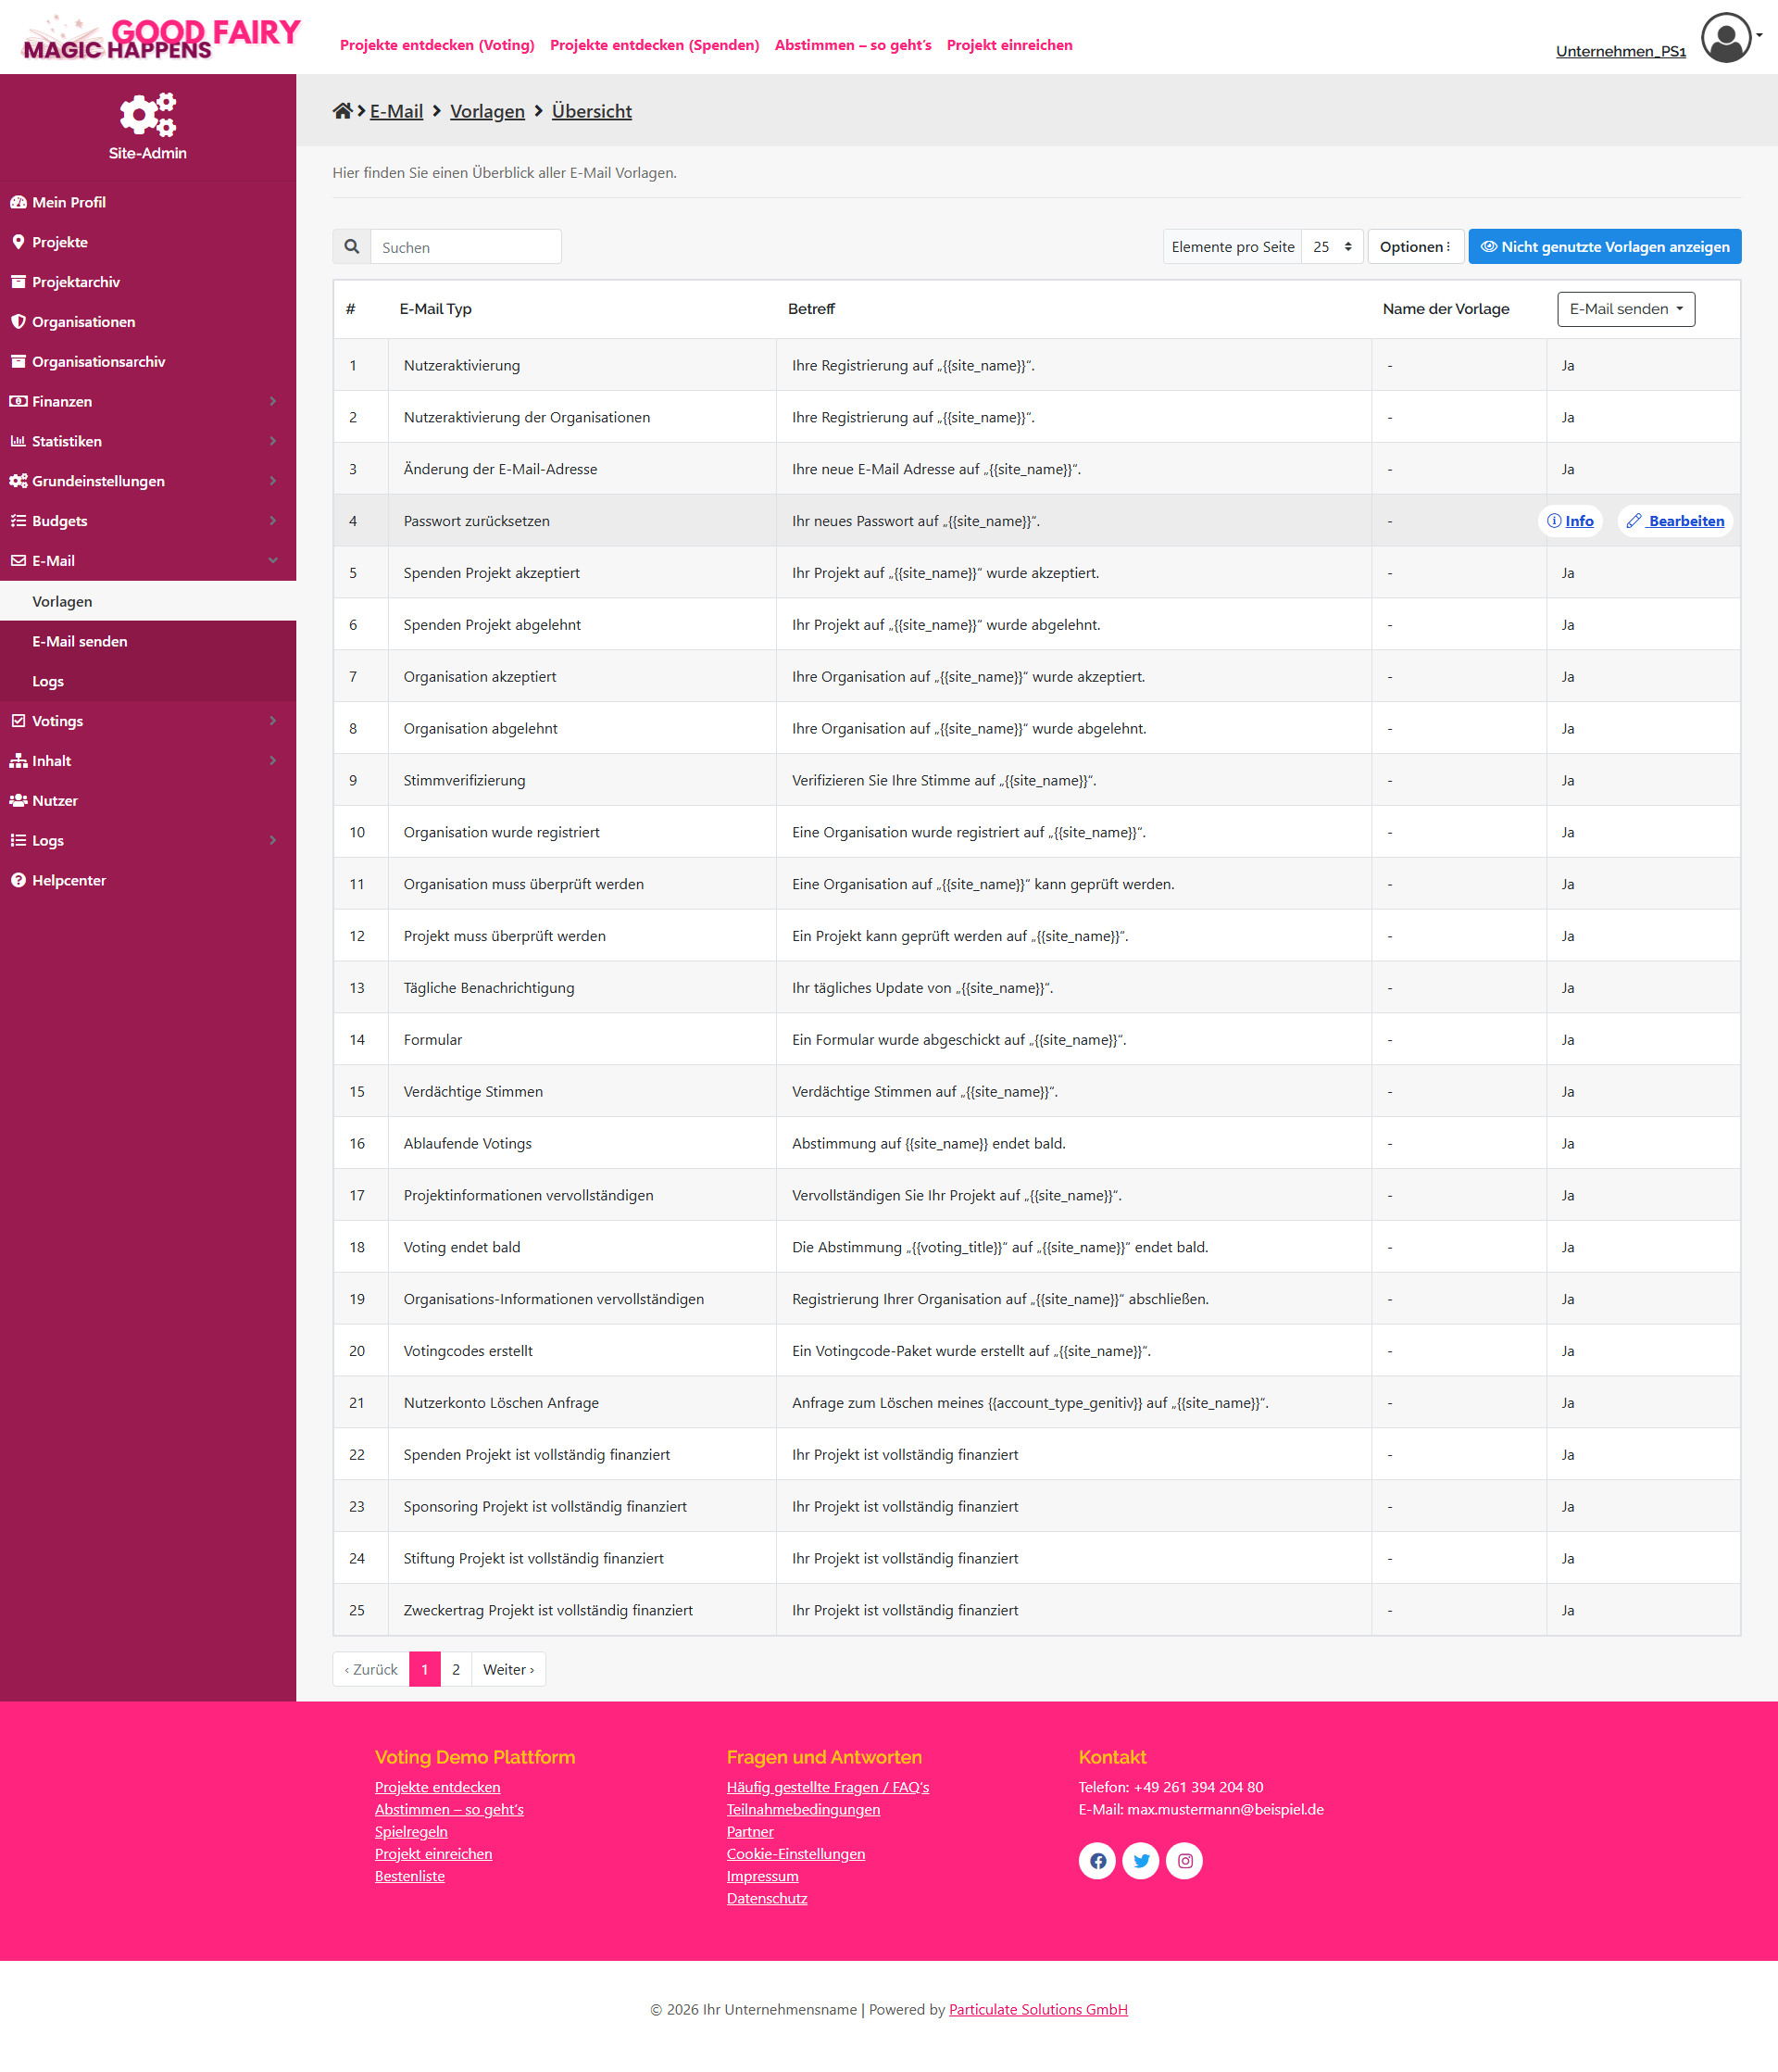Open the Instagram icon in footer

click(1184, 1861)
